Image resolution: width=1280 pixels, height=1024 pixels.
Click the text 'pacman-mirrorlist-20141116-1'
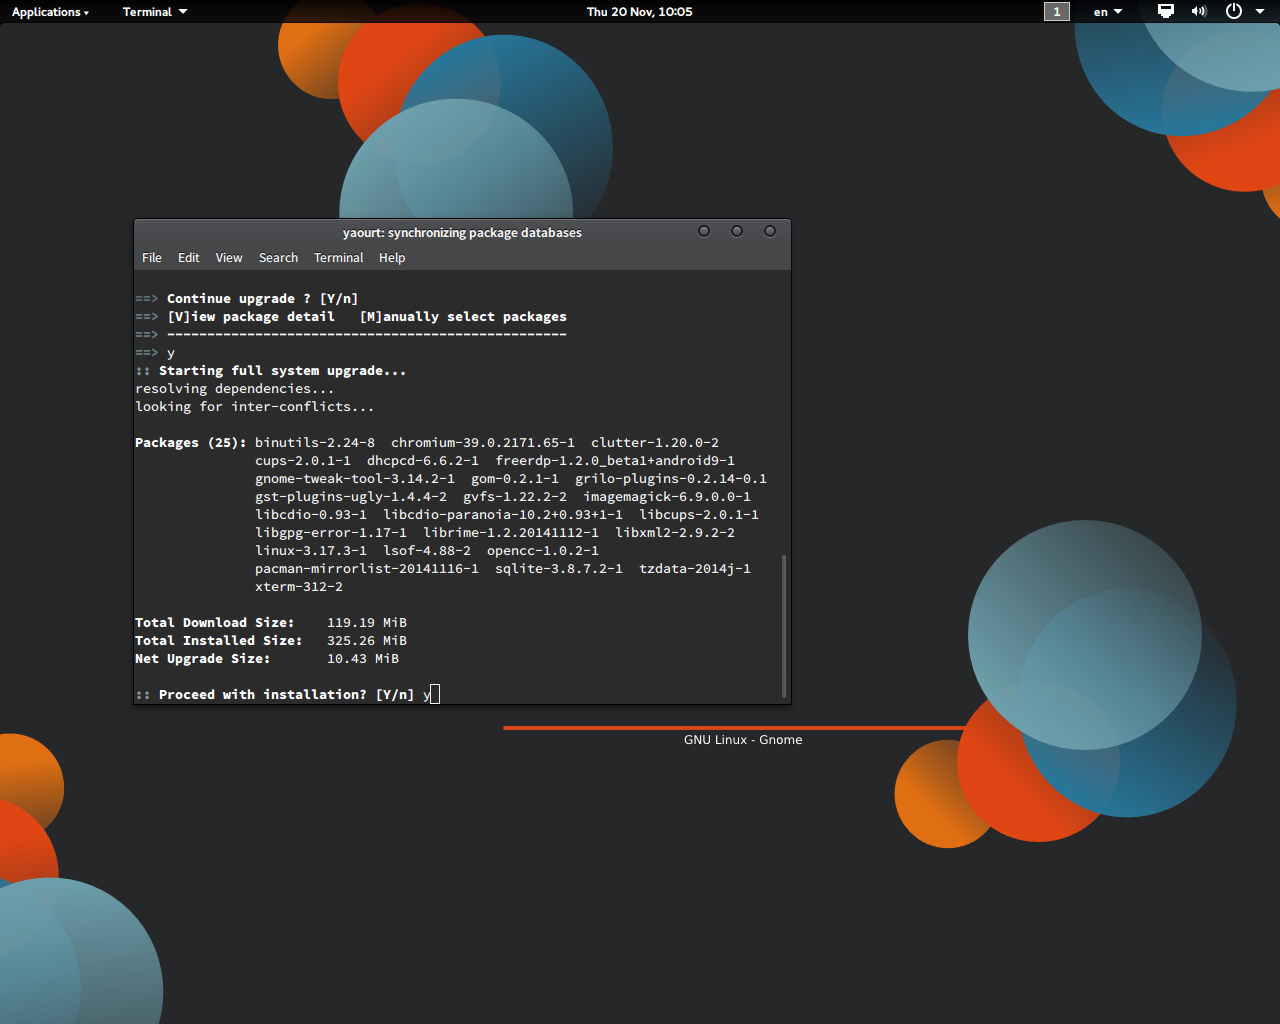click(367, 568)
